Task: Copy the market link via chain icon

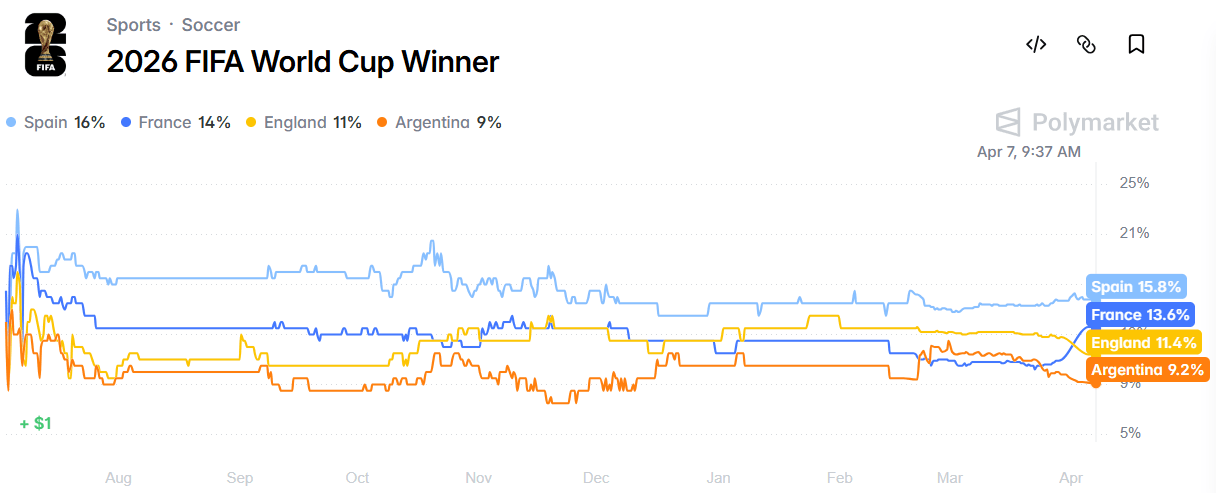Action: coord(1086,44)
